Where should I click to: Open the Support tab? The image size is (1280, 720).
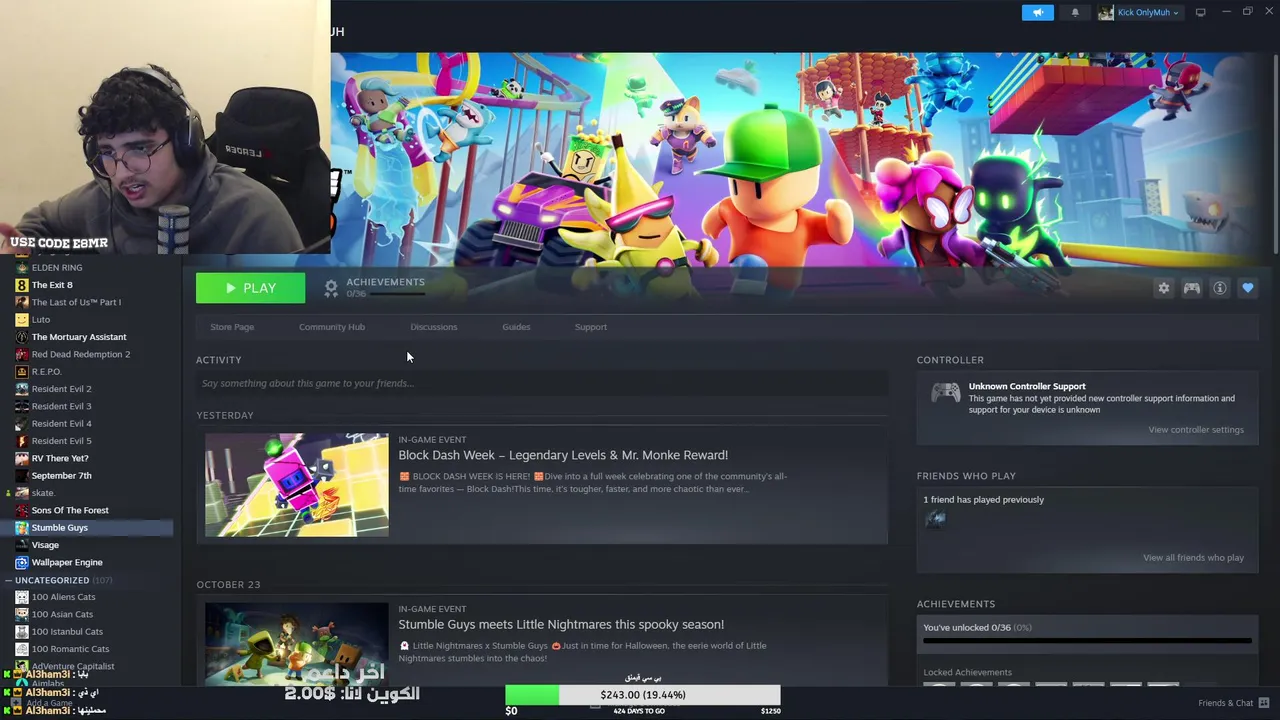click(x=590, y=327)
